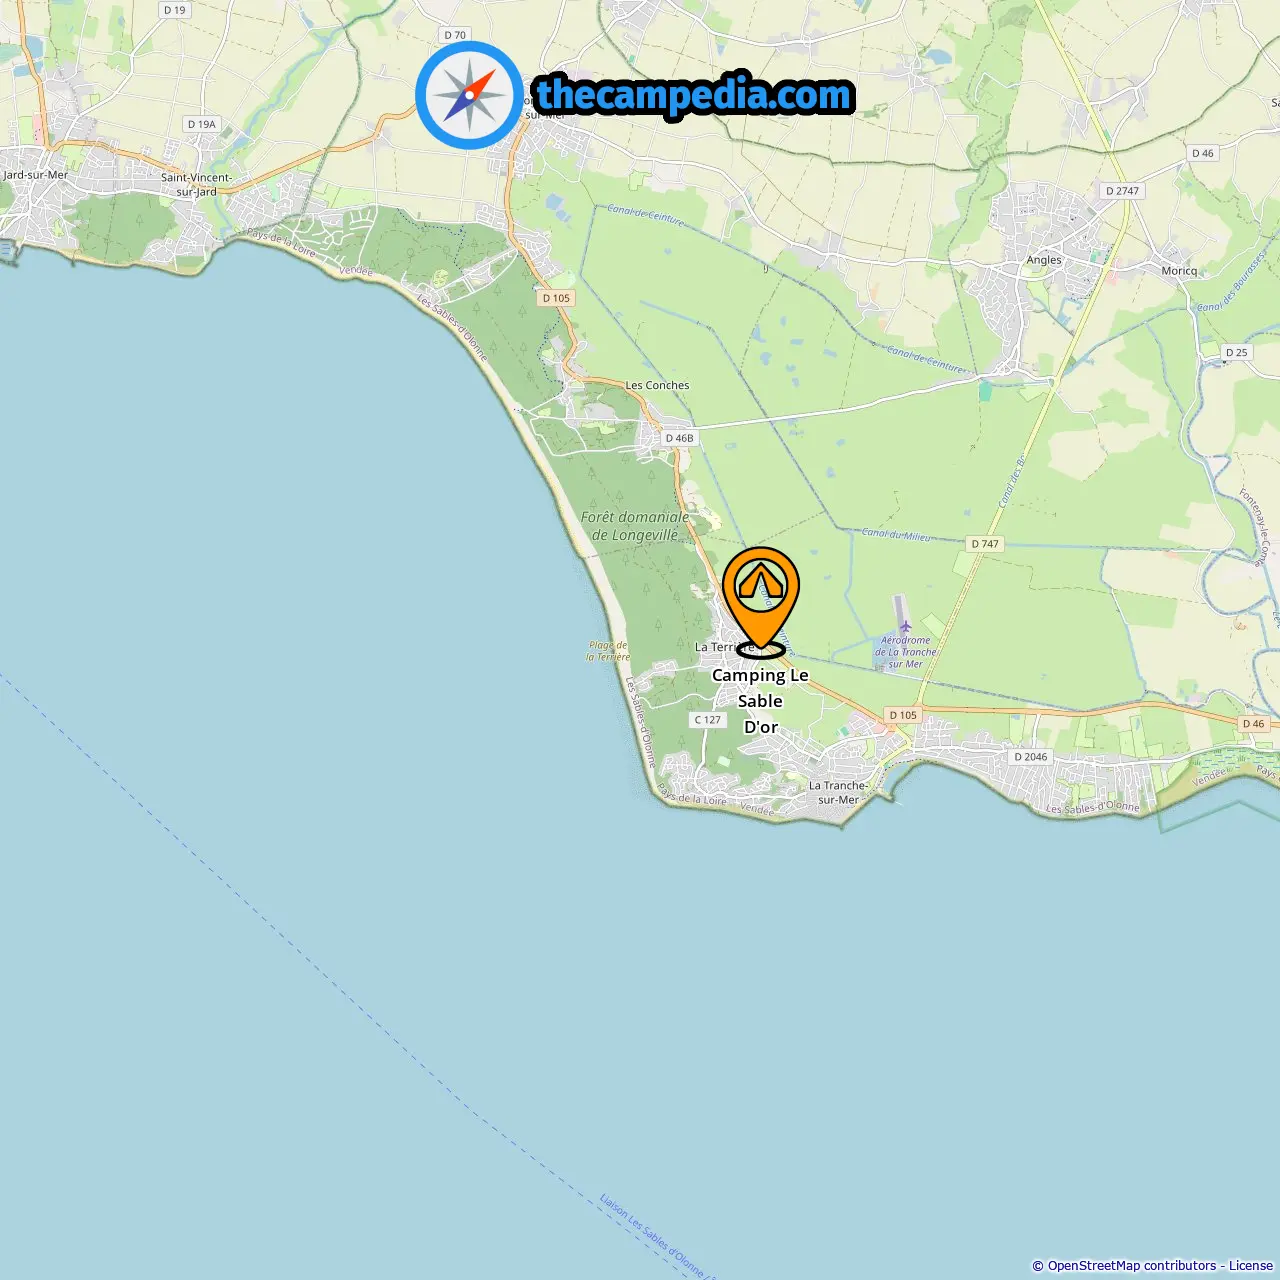
Task: Click the airplane icon at Aérodrome de La Tranche
Action: [905, 627]
